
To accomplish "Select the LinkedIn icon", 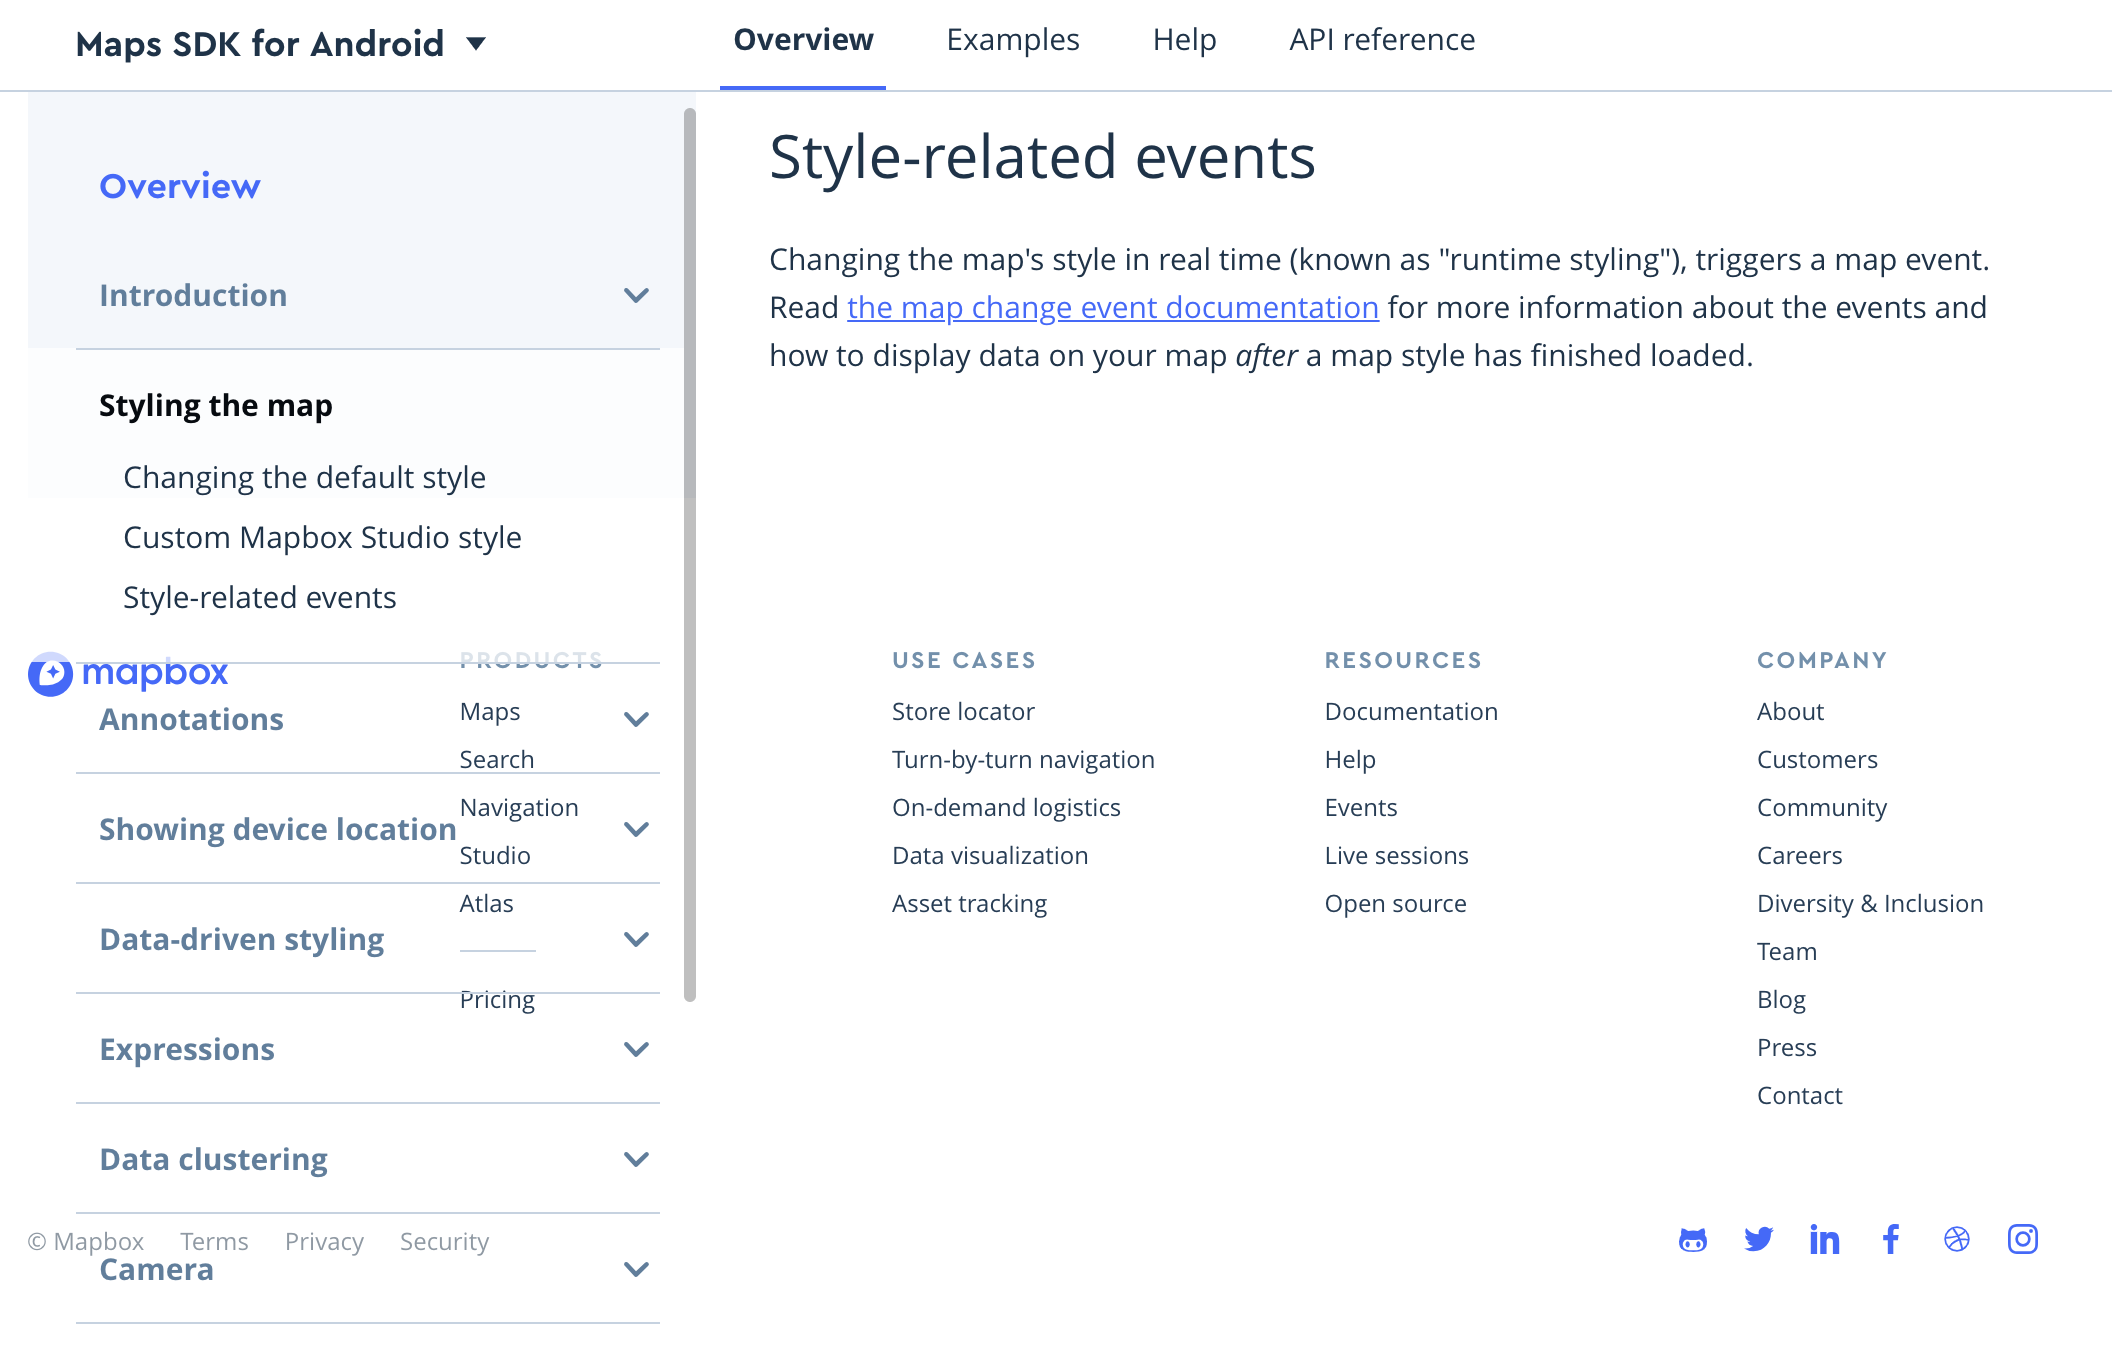I will click(x=1824, y=1239).
